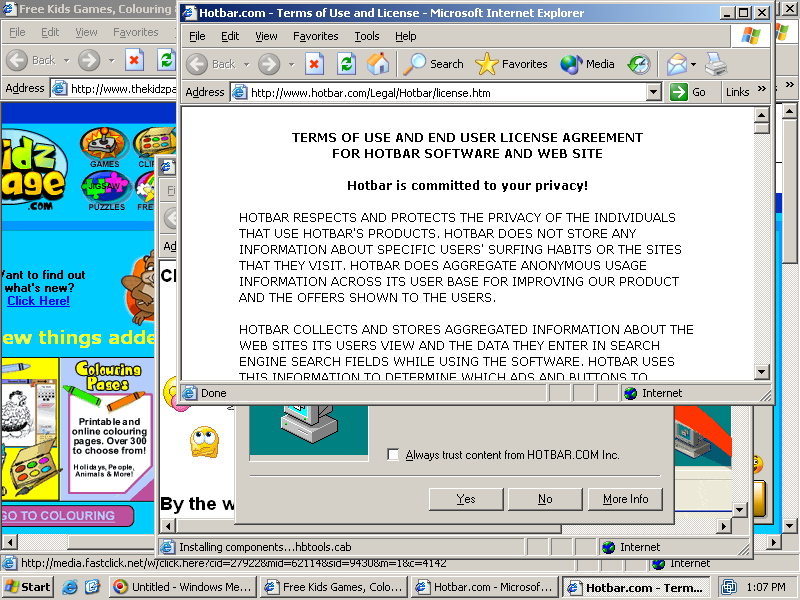Screen dimensions: 800x600
Task: Go to Home page in license window
Action: (378, 64)
